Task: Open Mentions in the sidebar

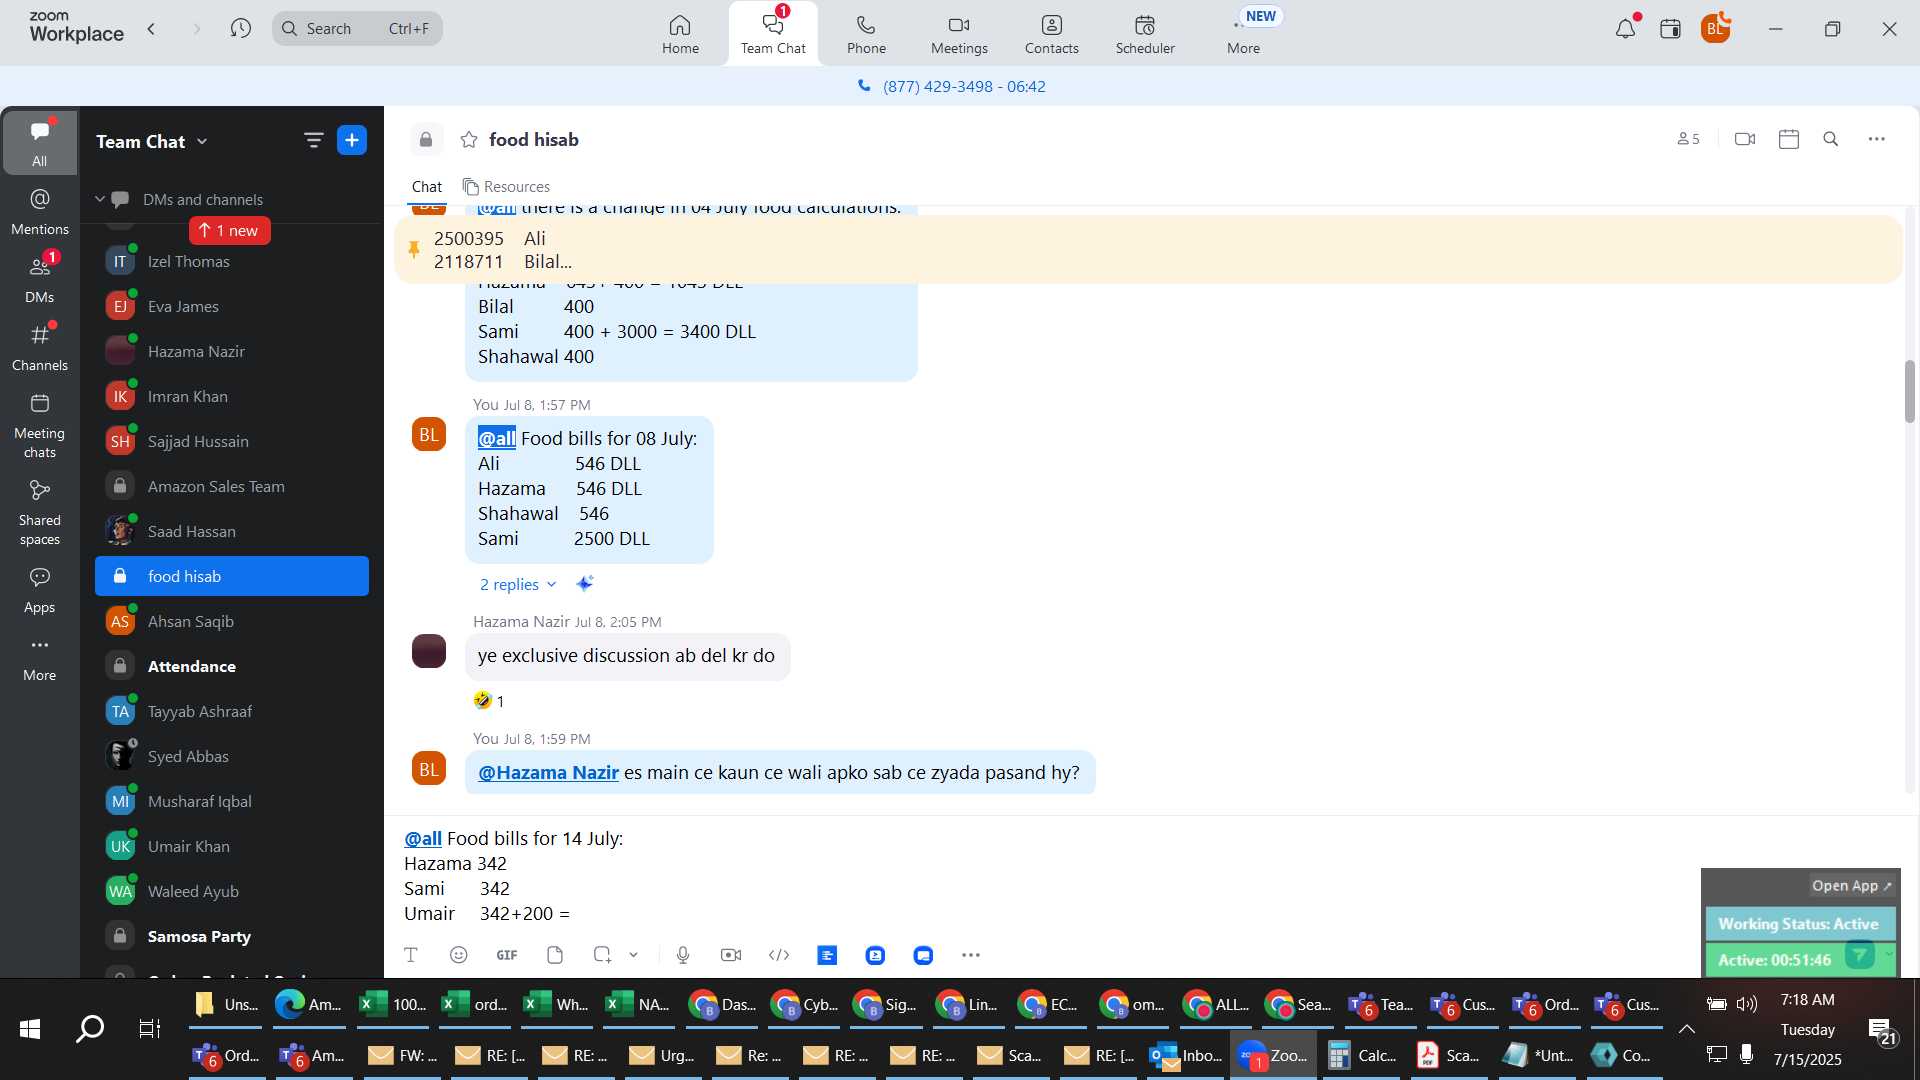Action: pos(39,211)
